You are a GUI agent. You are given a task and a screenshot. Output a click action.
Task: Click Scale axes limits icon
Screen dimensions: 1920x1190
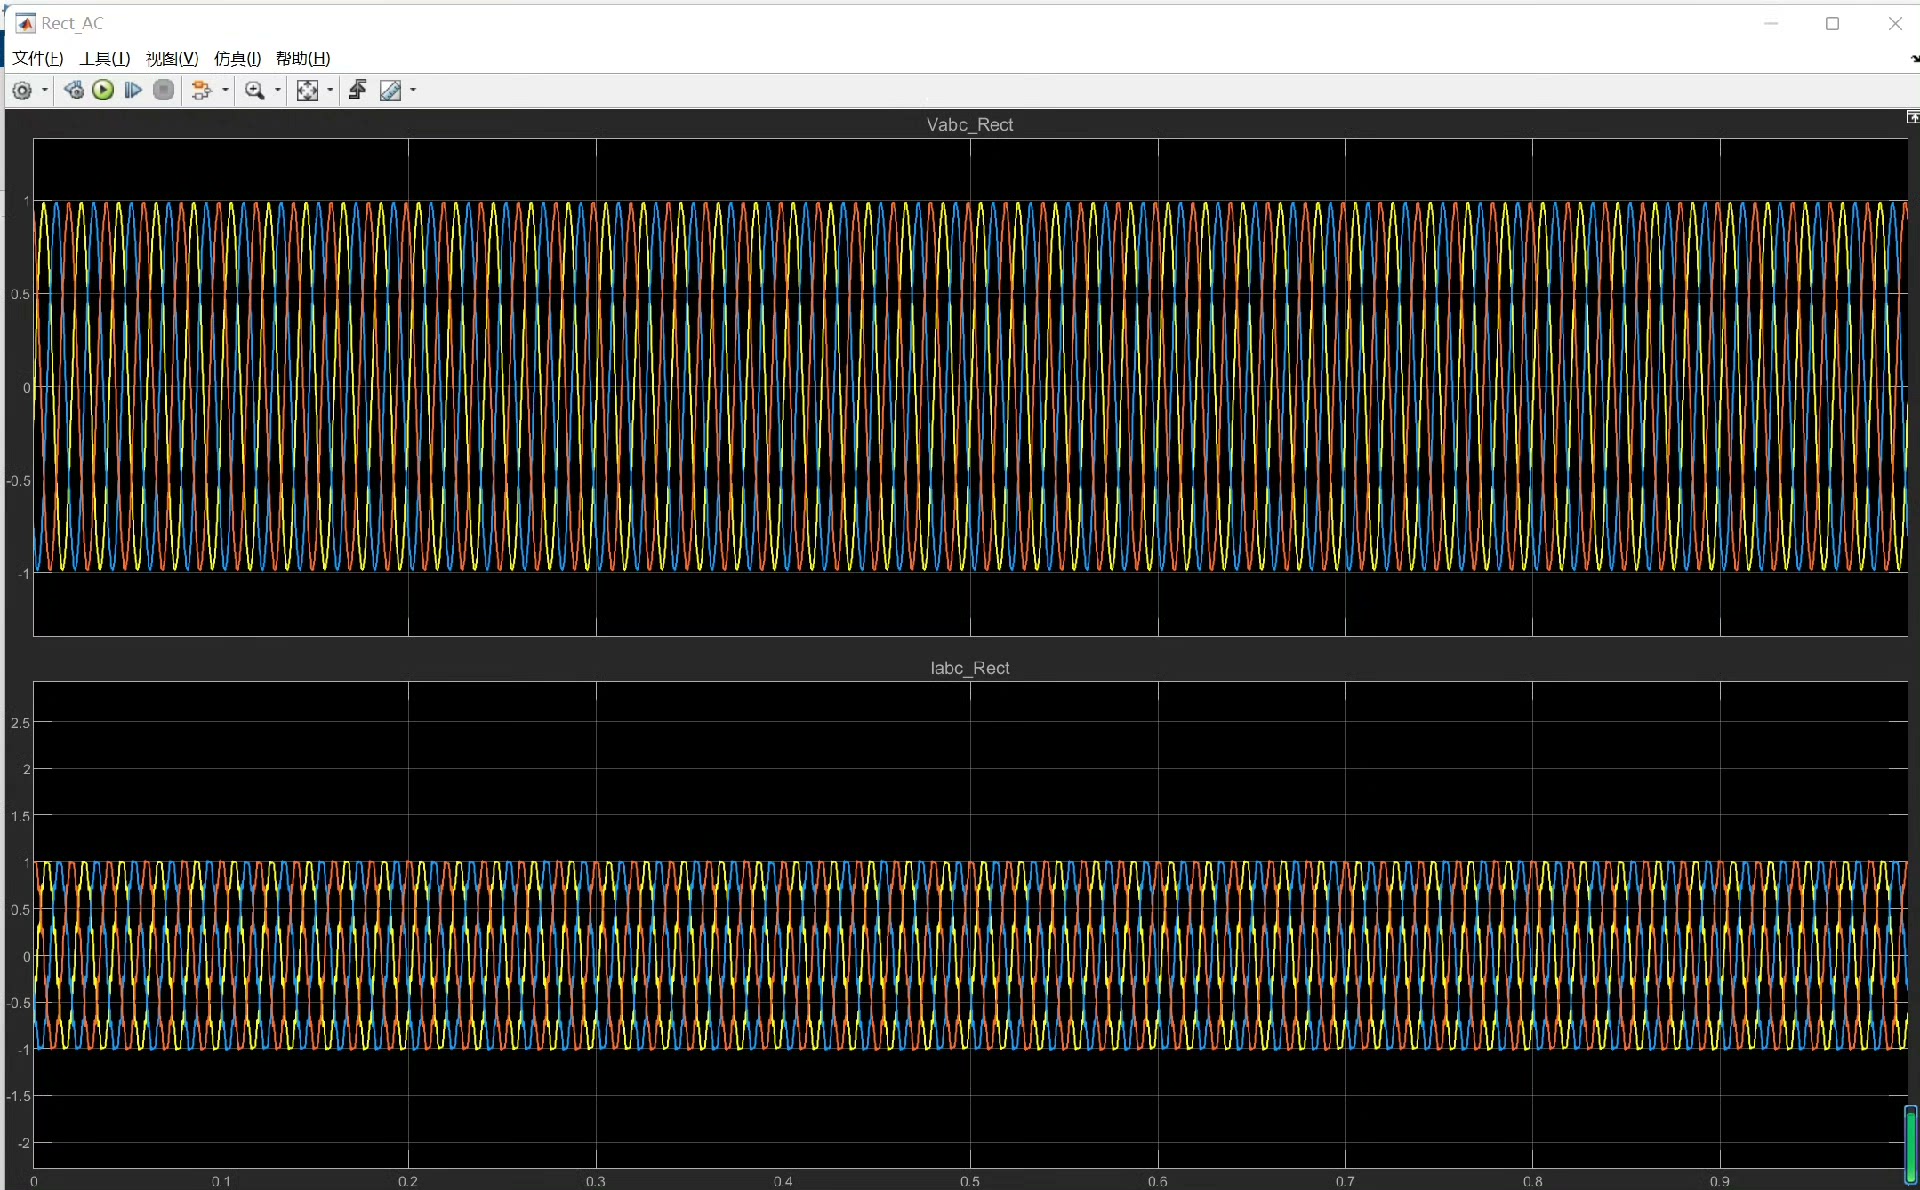tap(307, 91)
